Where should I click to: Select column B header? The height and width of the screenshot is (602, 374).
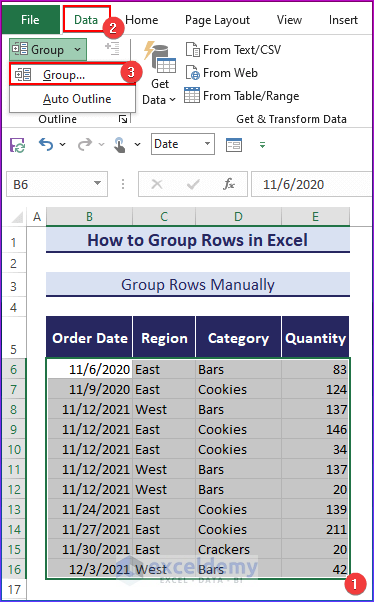coord(89,217)
